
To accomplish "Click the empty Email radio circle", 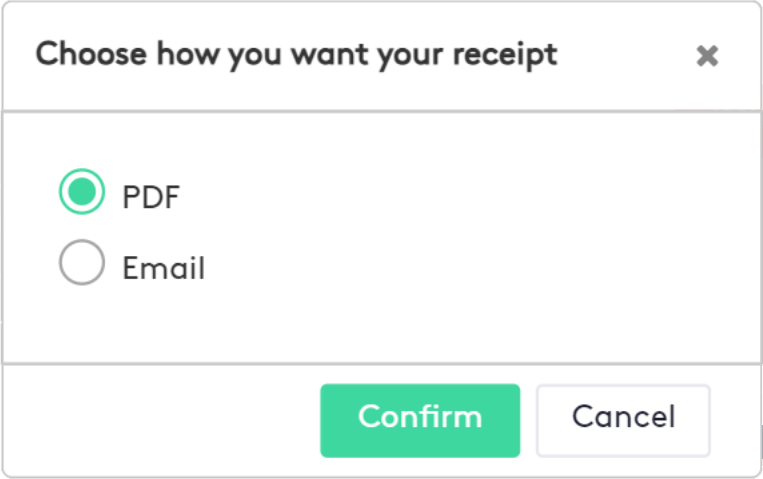I will [82, 265].
